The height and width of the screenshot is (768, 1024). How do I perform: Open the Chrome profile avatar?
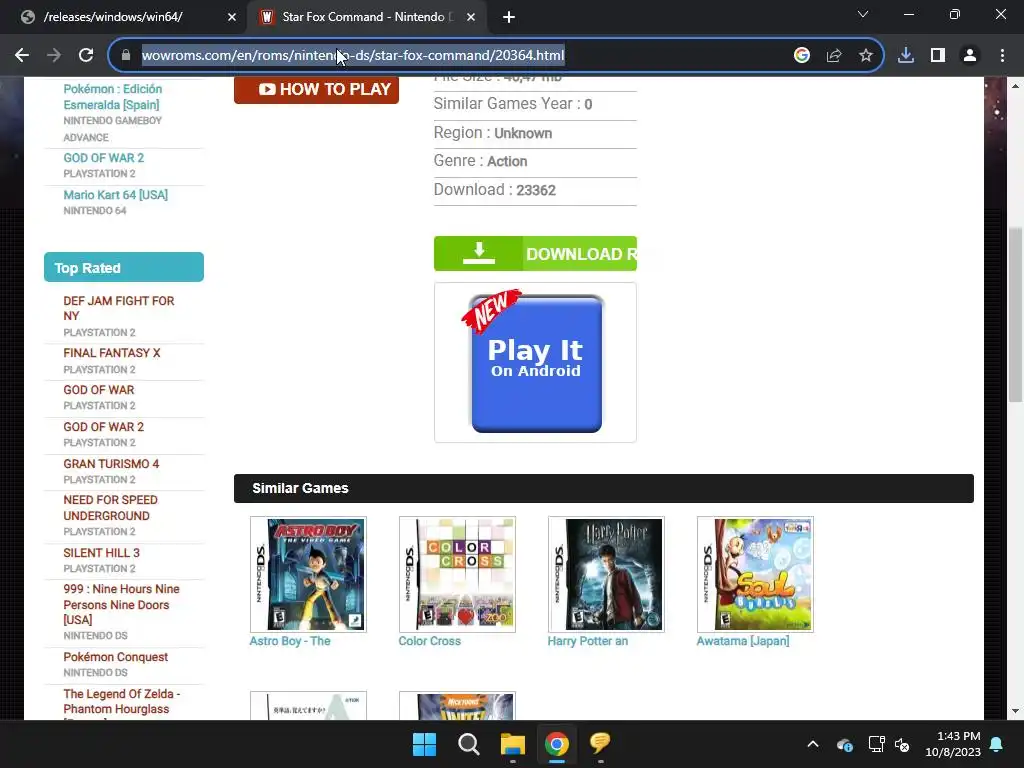coord(970,56)
